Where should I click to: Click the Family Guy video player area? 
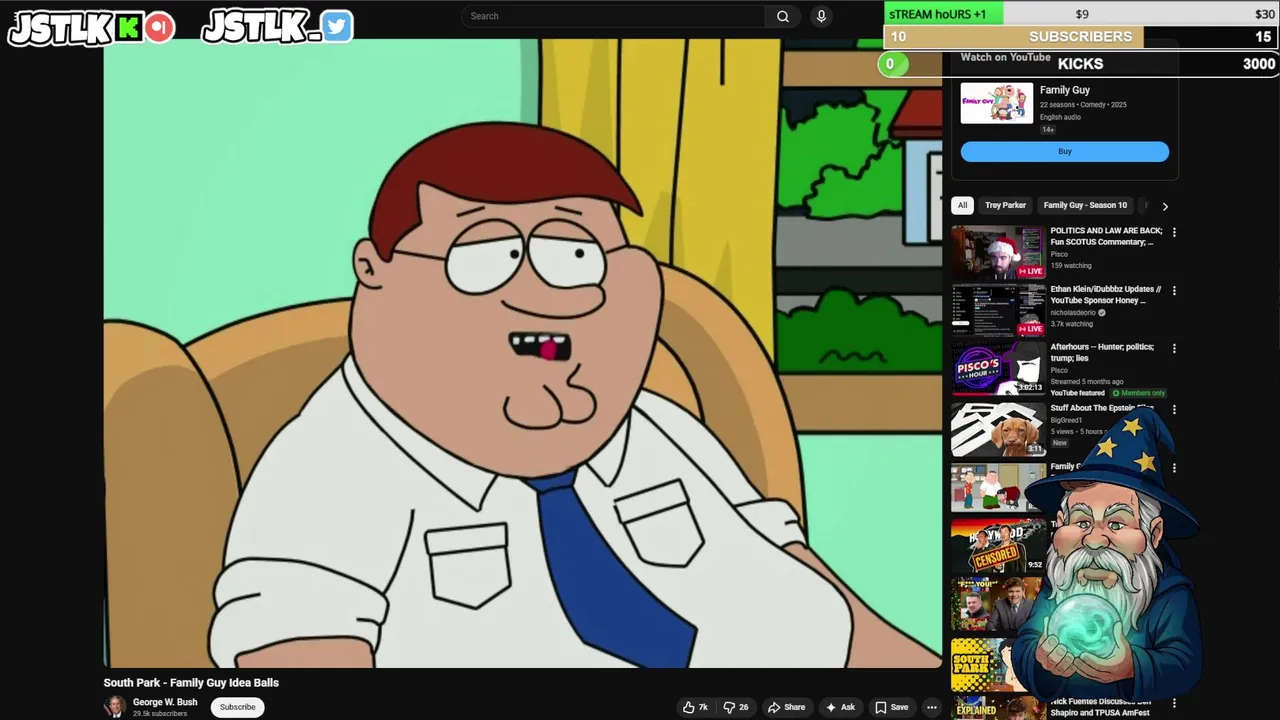point(522,353)
